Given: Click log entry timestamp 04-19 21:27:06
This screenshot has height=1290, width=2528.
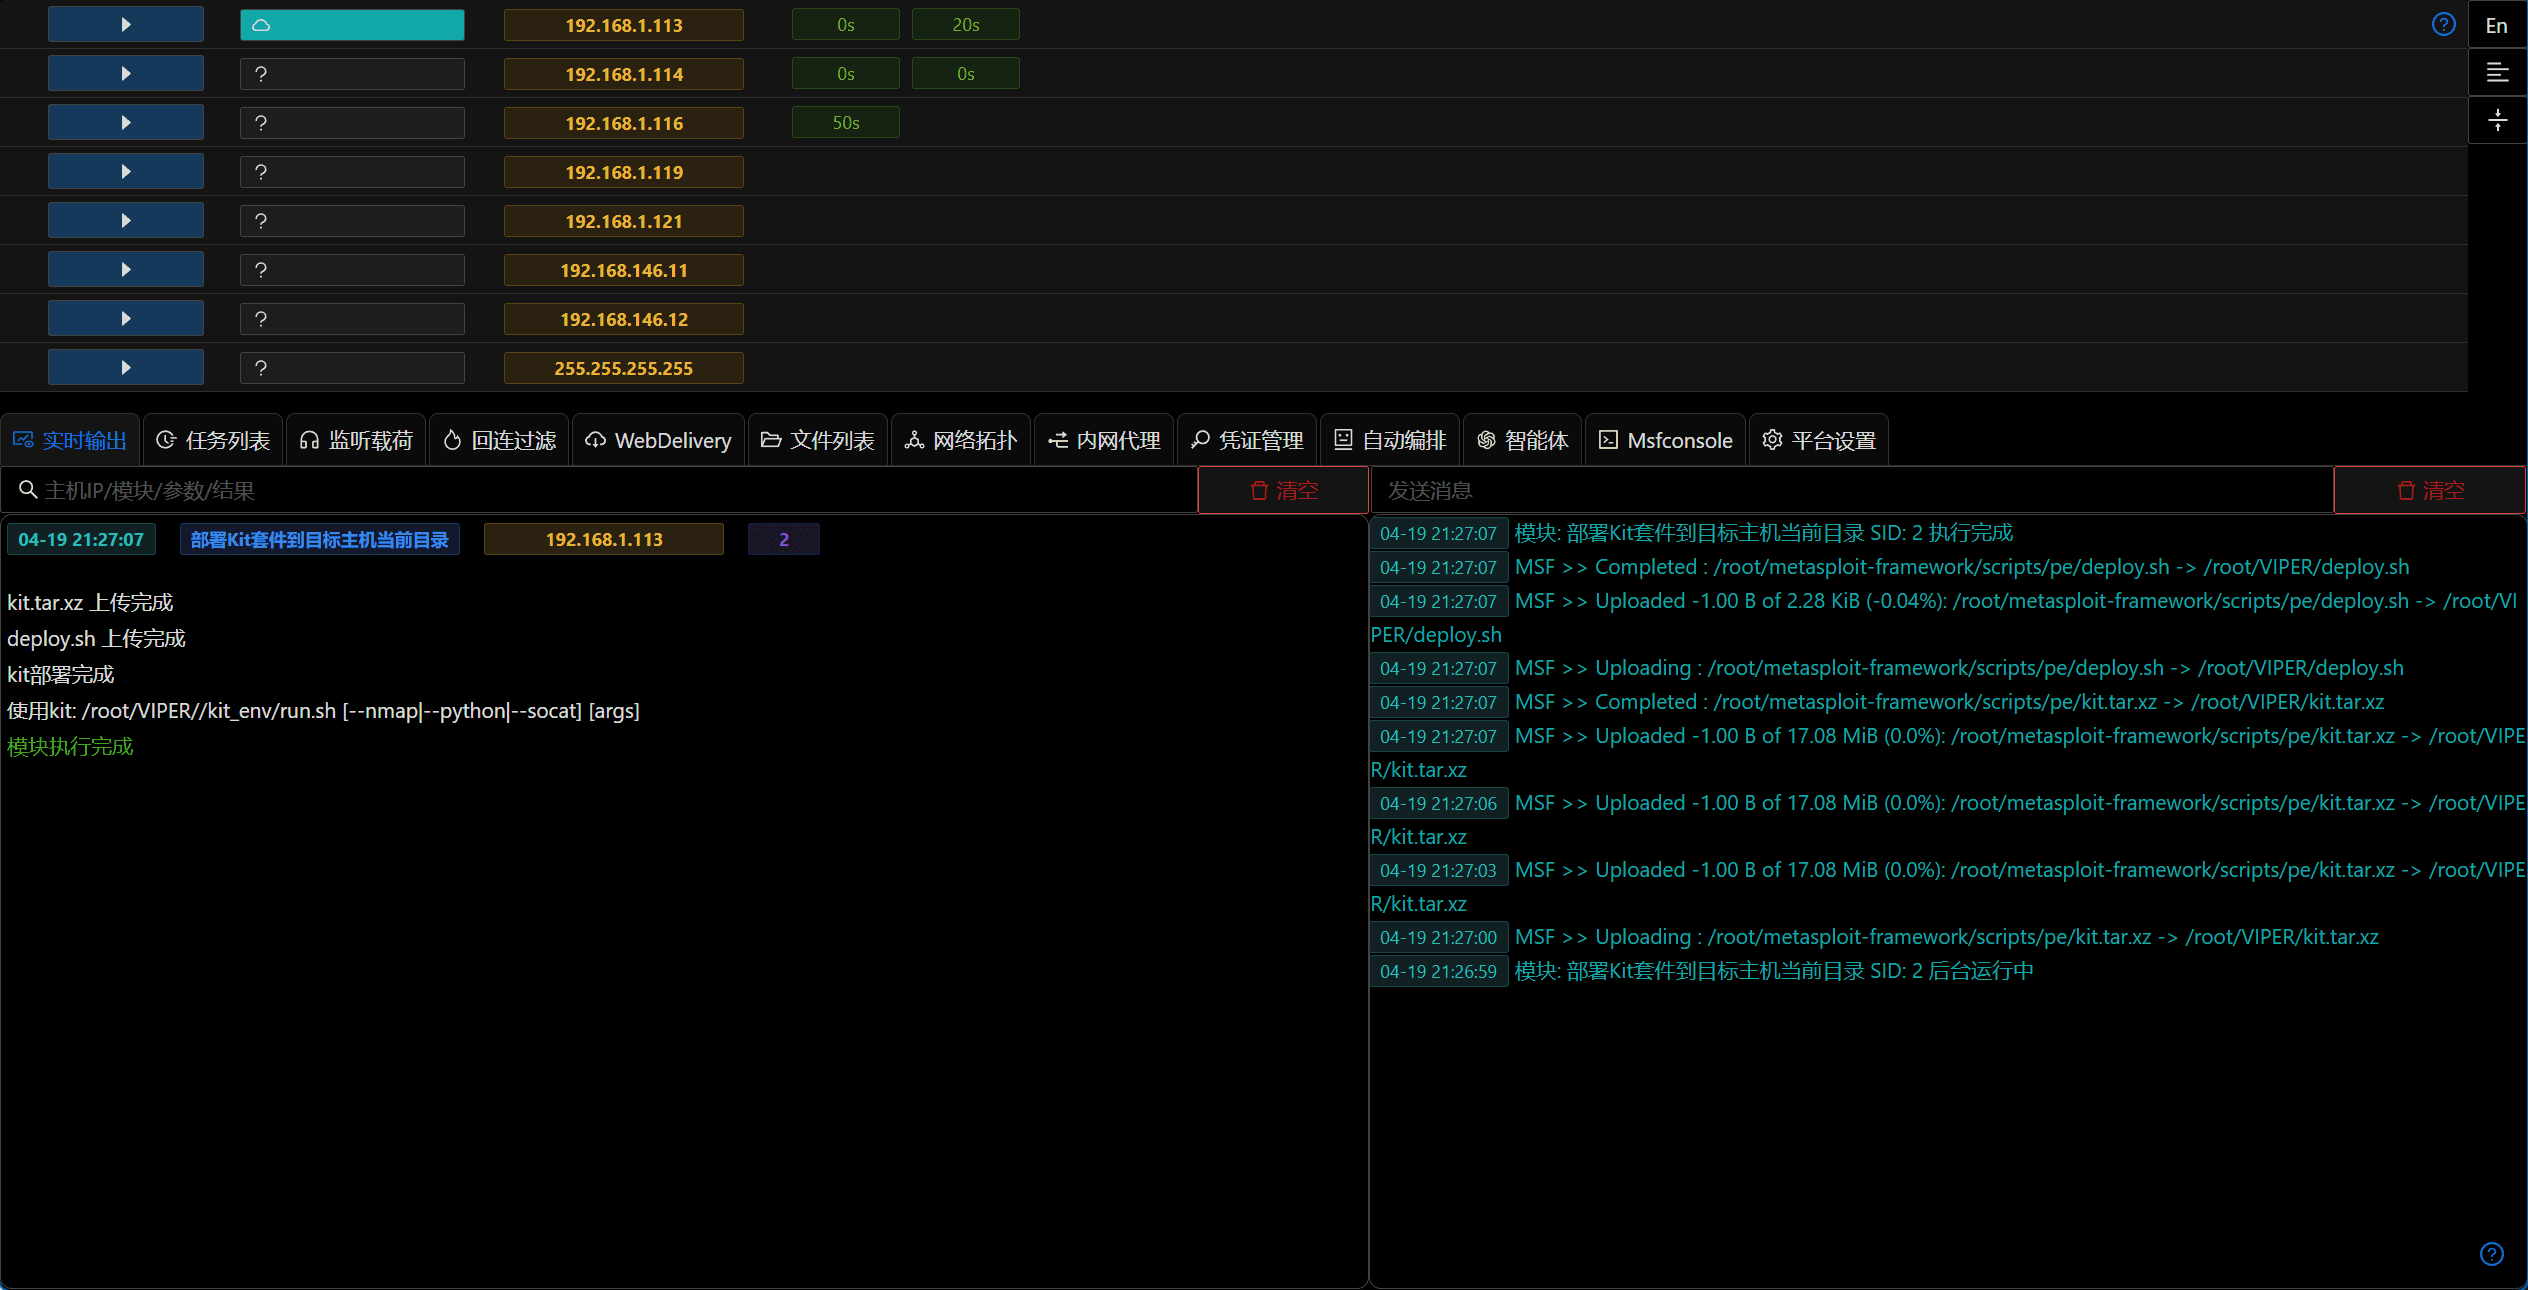Looking at the screenshot, I should tap(1438, 803).
